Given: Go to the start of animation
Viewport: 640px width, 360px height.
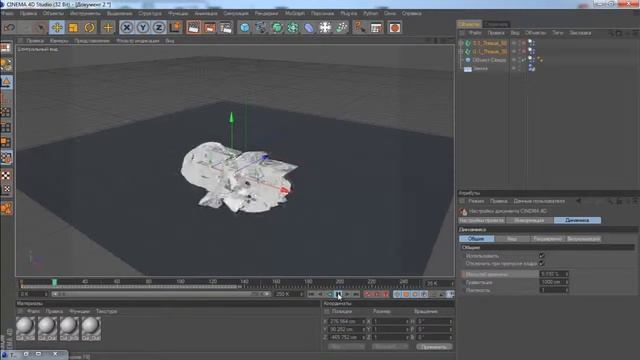Looking at the screenshot, I should (x=311, y=294).
